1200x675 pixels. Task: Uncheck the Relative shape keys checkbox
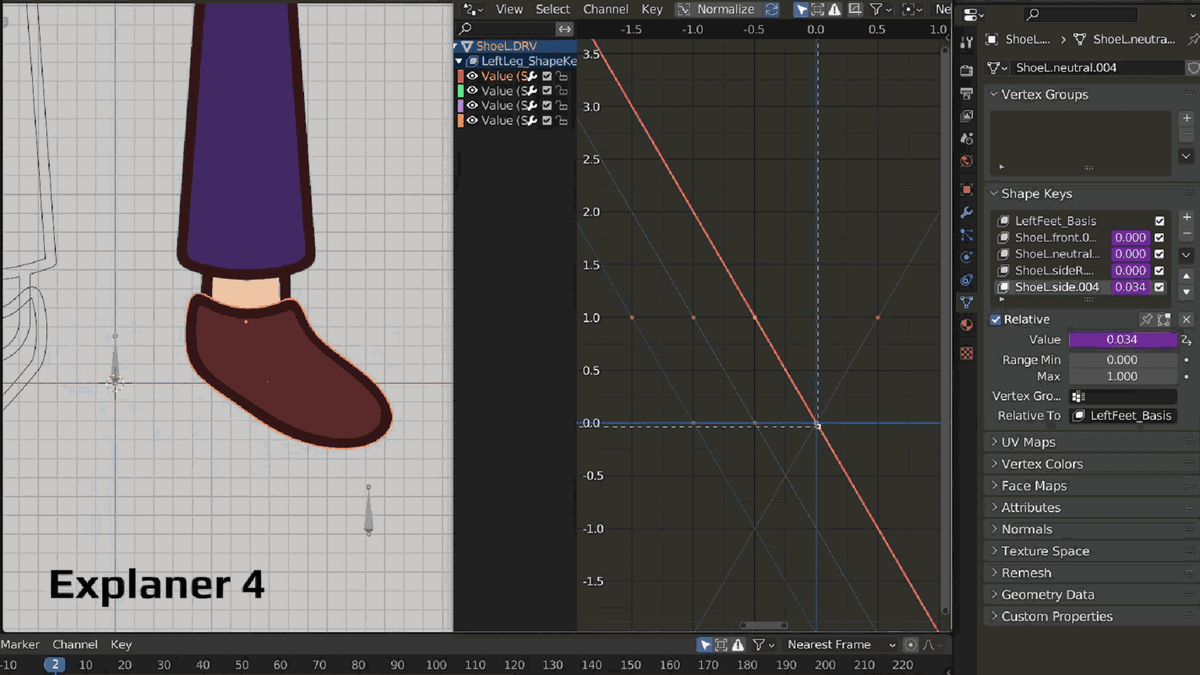996,320
